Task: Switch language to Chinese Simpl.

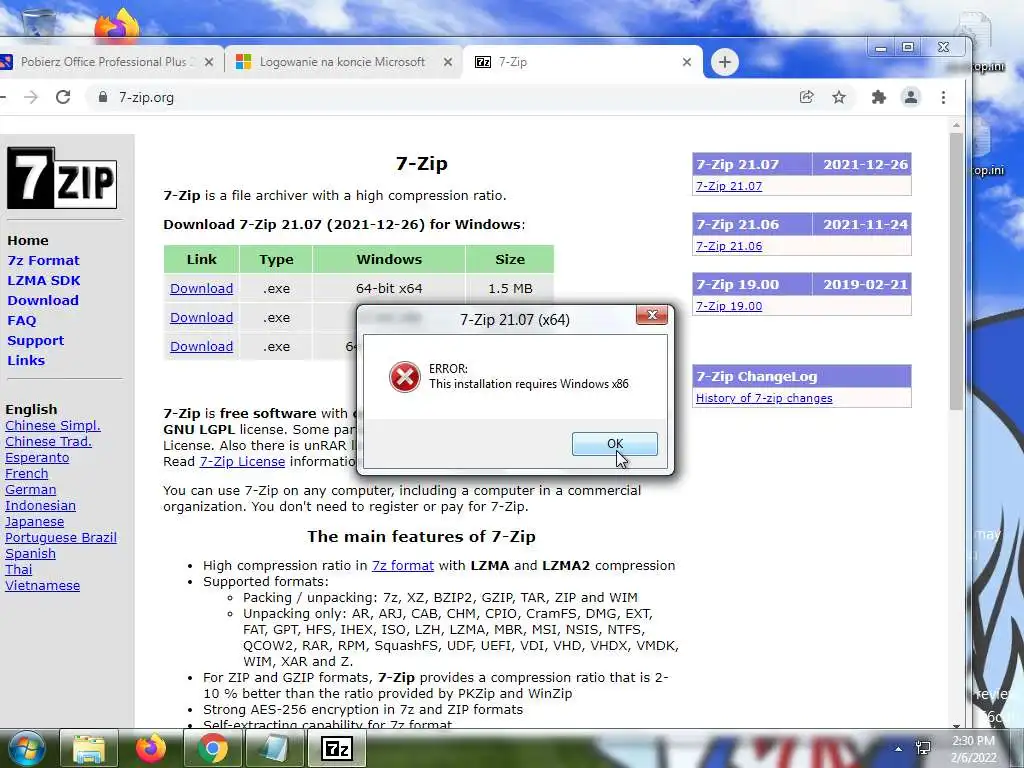Action: click(x=53, y=426)
